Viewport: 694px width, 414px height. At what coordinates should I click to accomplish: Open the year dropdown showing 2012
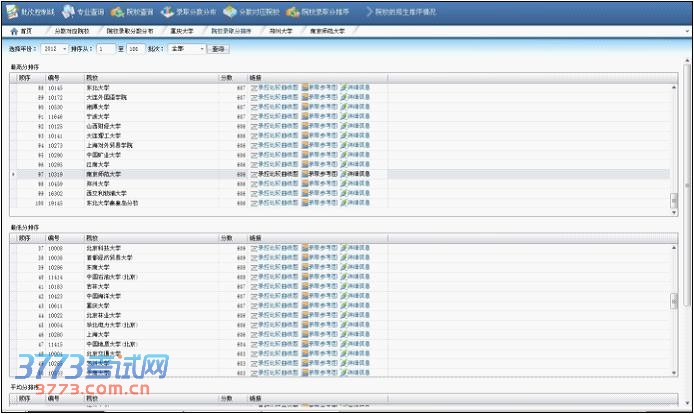click(x=56, y=48)
